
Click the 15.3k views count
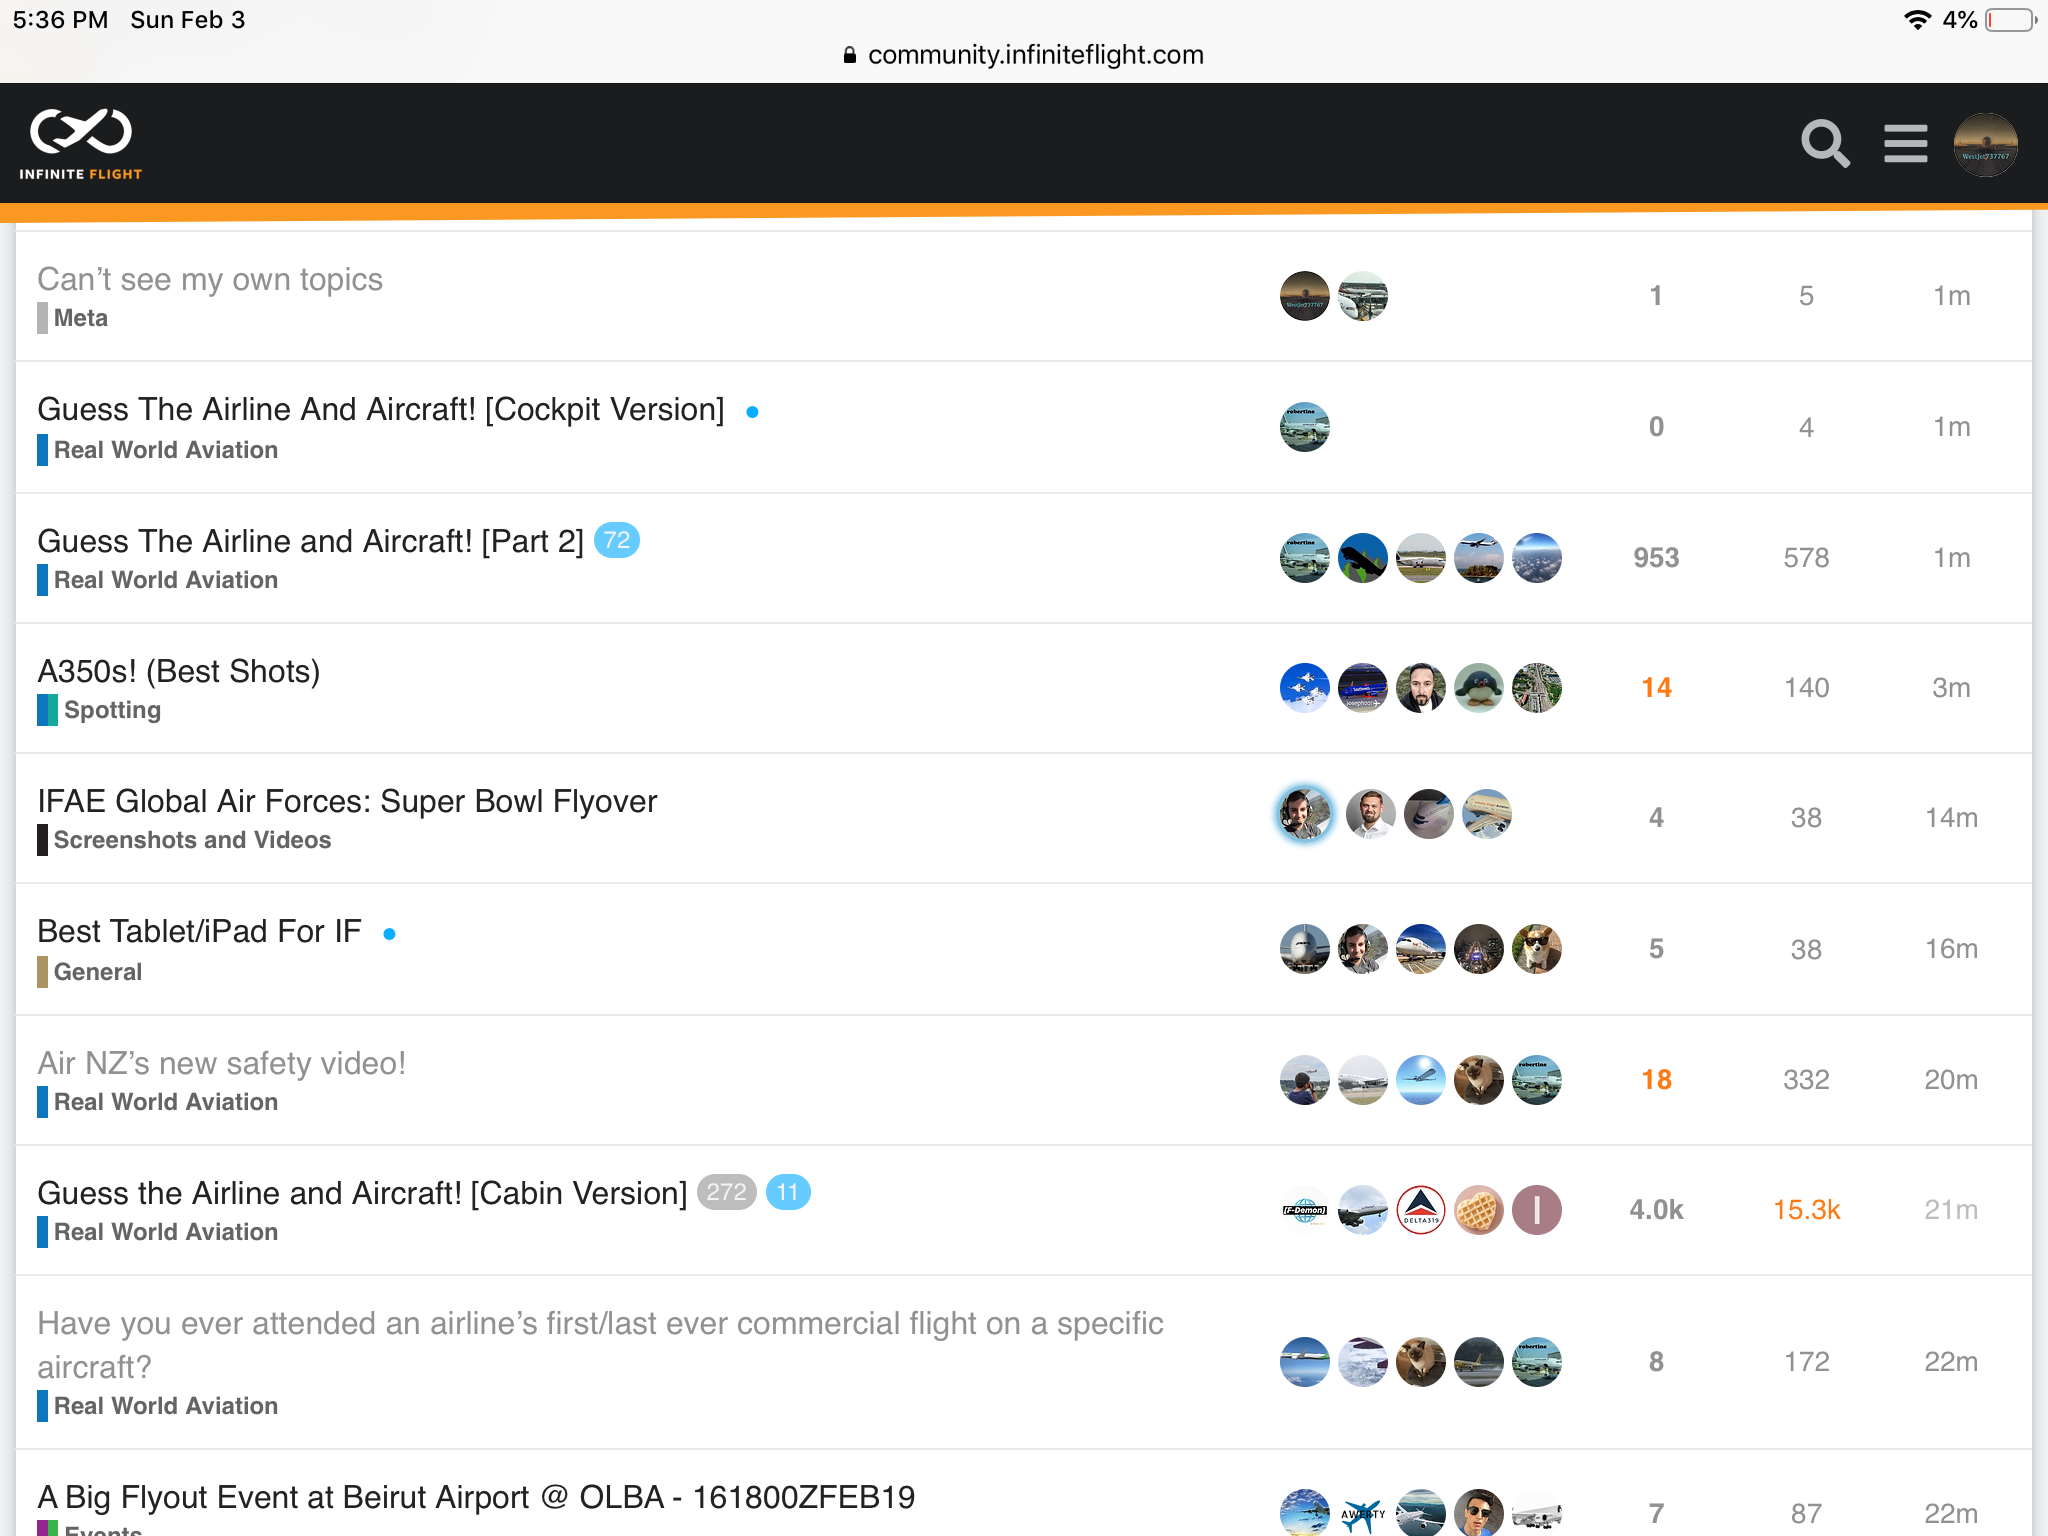1806,1210
